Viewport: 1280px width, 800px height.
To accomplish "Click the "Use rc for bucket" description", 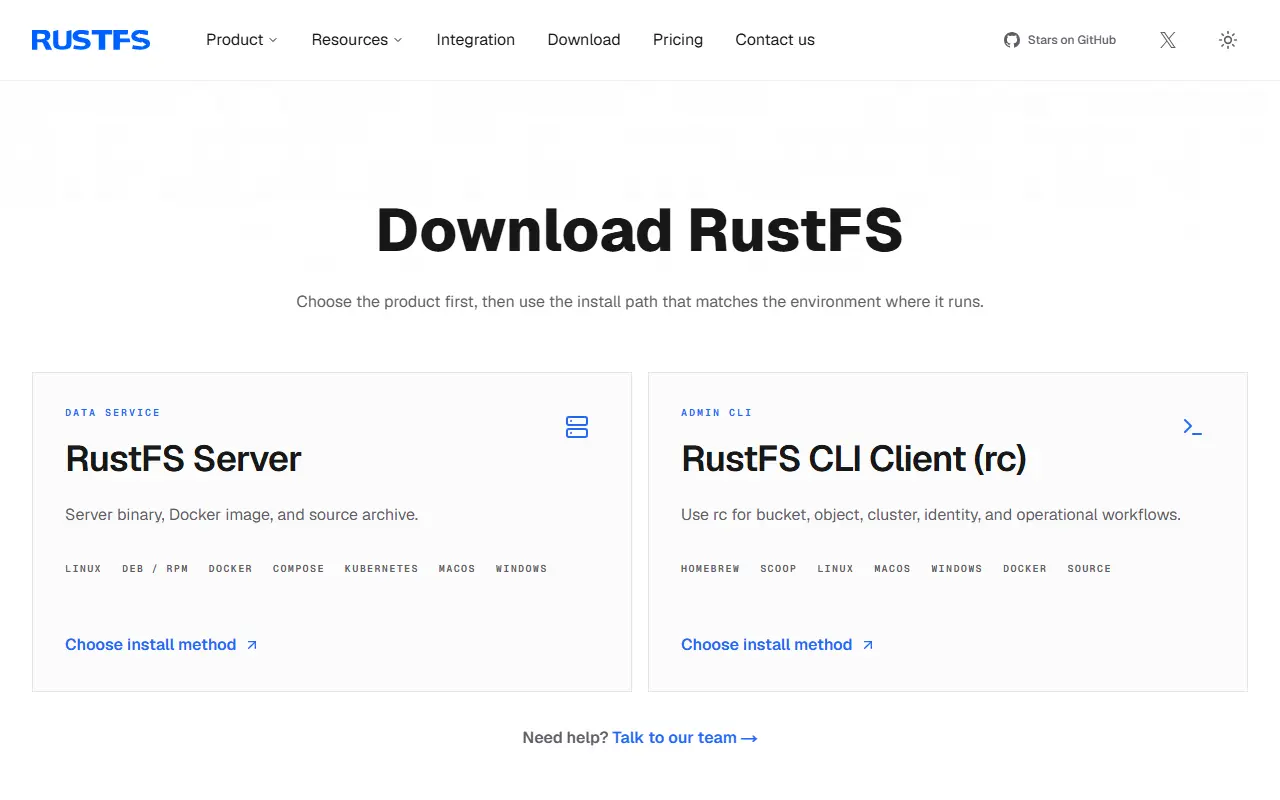I will pos(931,515).
